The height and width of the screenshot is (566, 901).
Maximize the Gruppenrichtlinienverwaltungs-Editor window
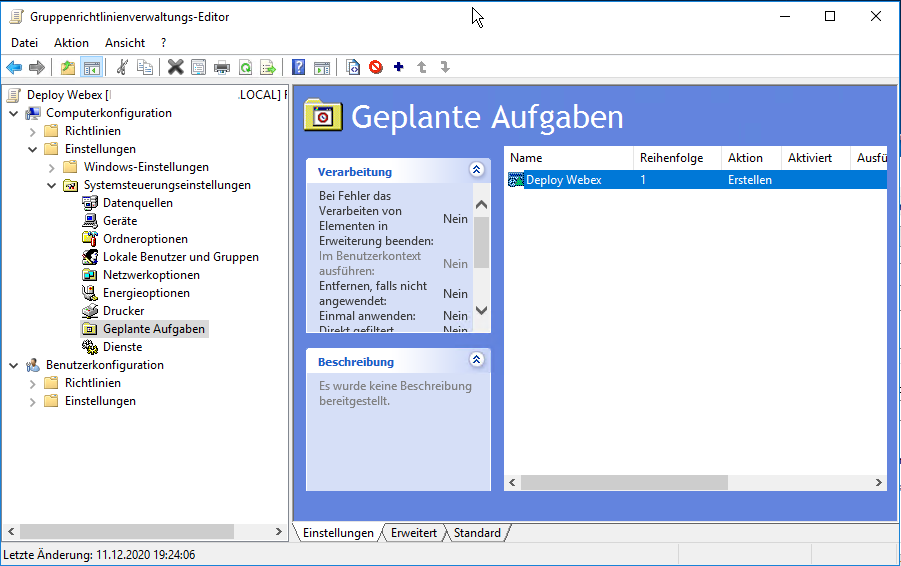[x=830, y=16]
